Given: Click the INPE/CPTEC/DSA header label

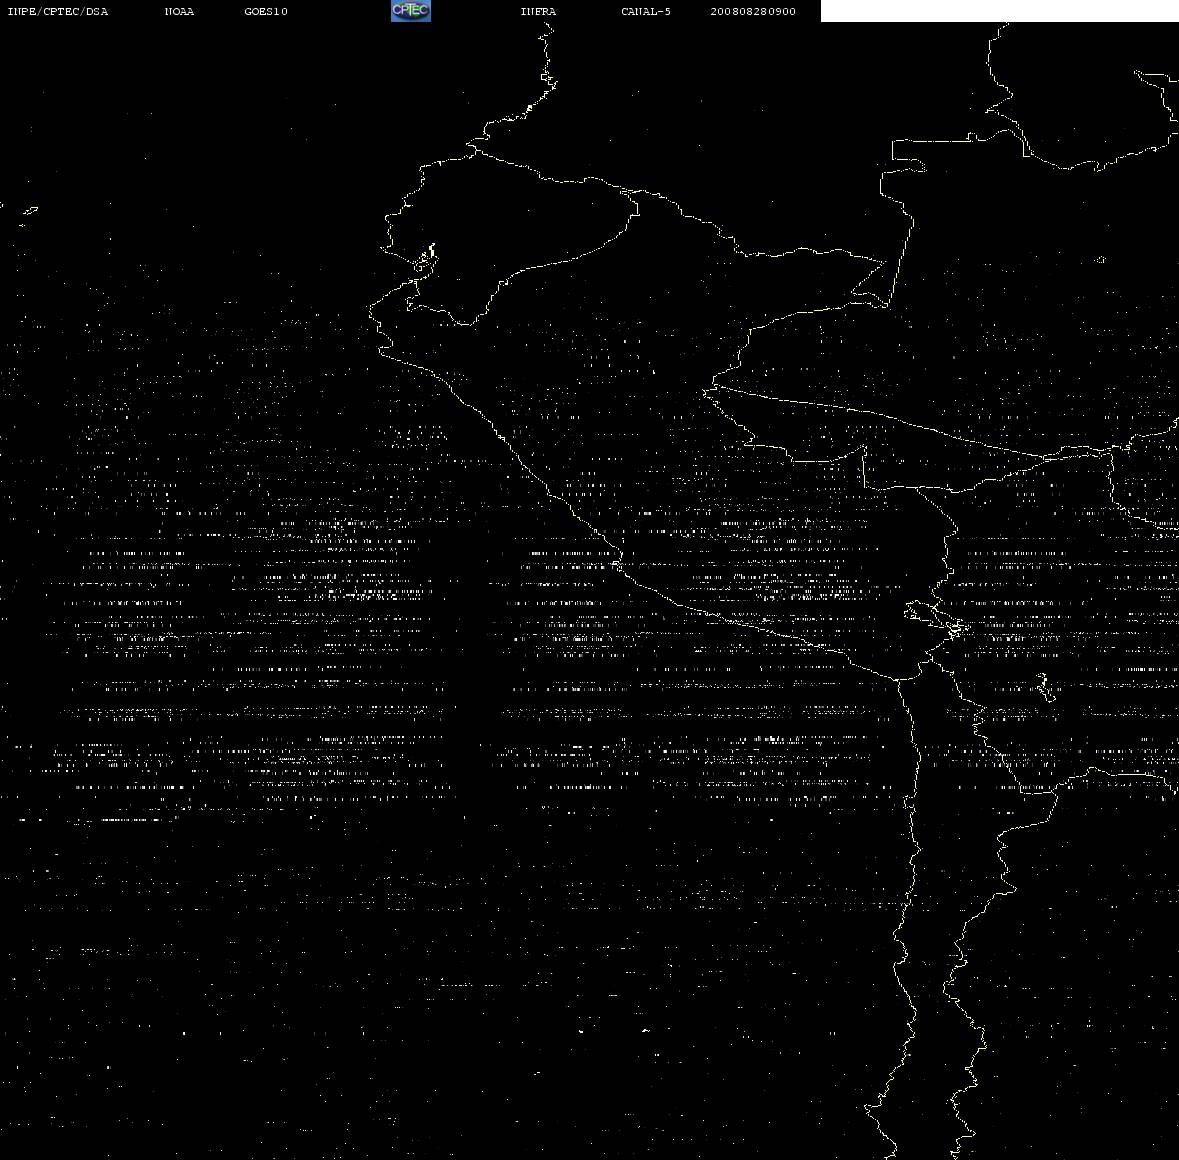Looking at the screenshot, I should coord(57,11).
